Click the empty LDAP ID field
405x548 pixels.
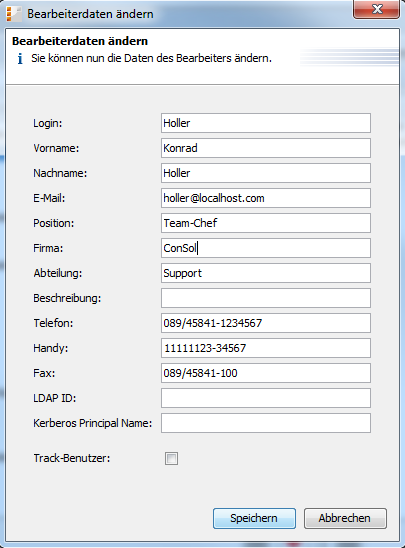tap(266, 398)
